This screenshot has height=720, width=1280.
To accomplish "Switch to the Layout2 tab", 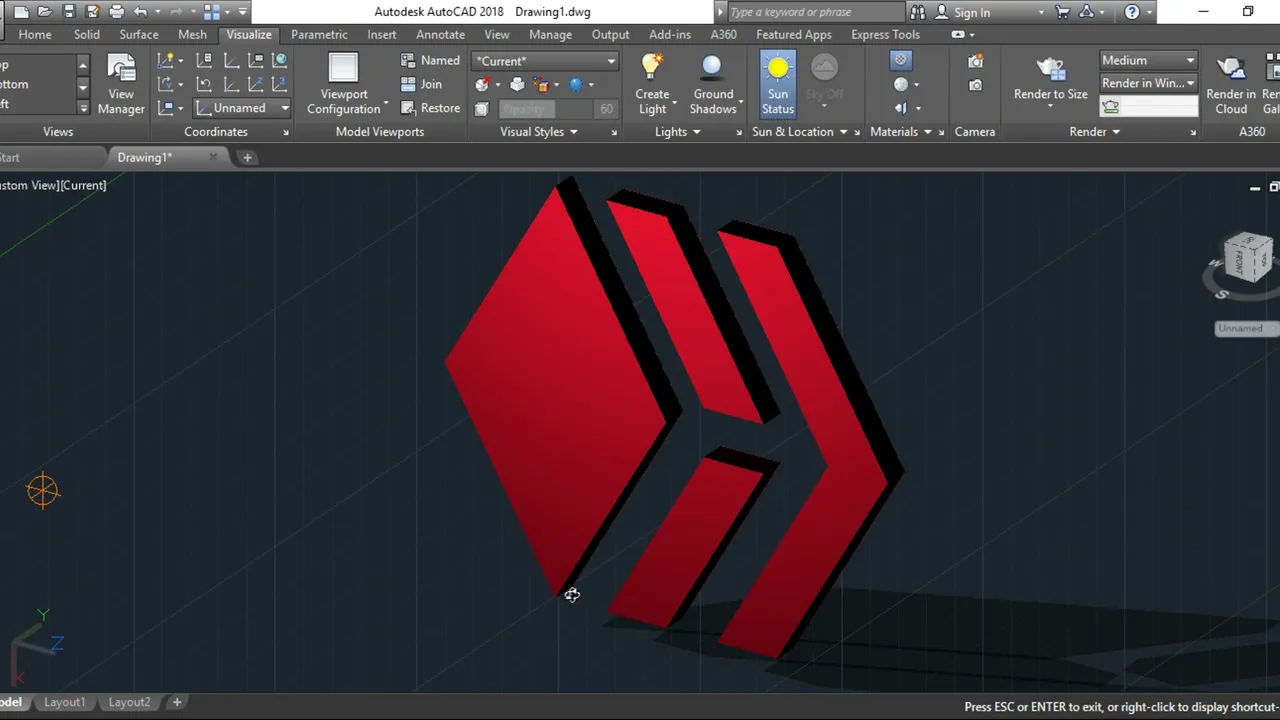I will 129,702.
